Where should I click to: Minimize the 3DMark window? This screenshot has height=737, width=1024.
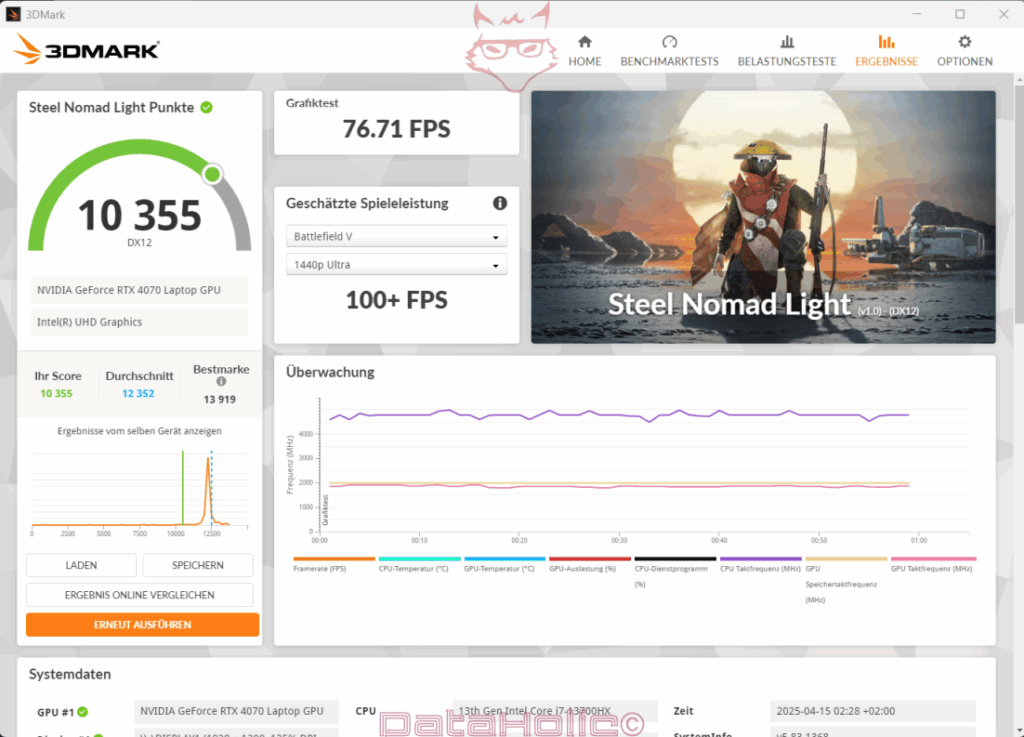click(917, 14)
